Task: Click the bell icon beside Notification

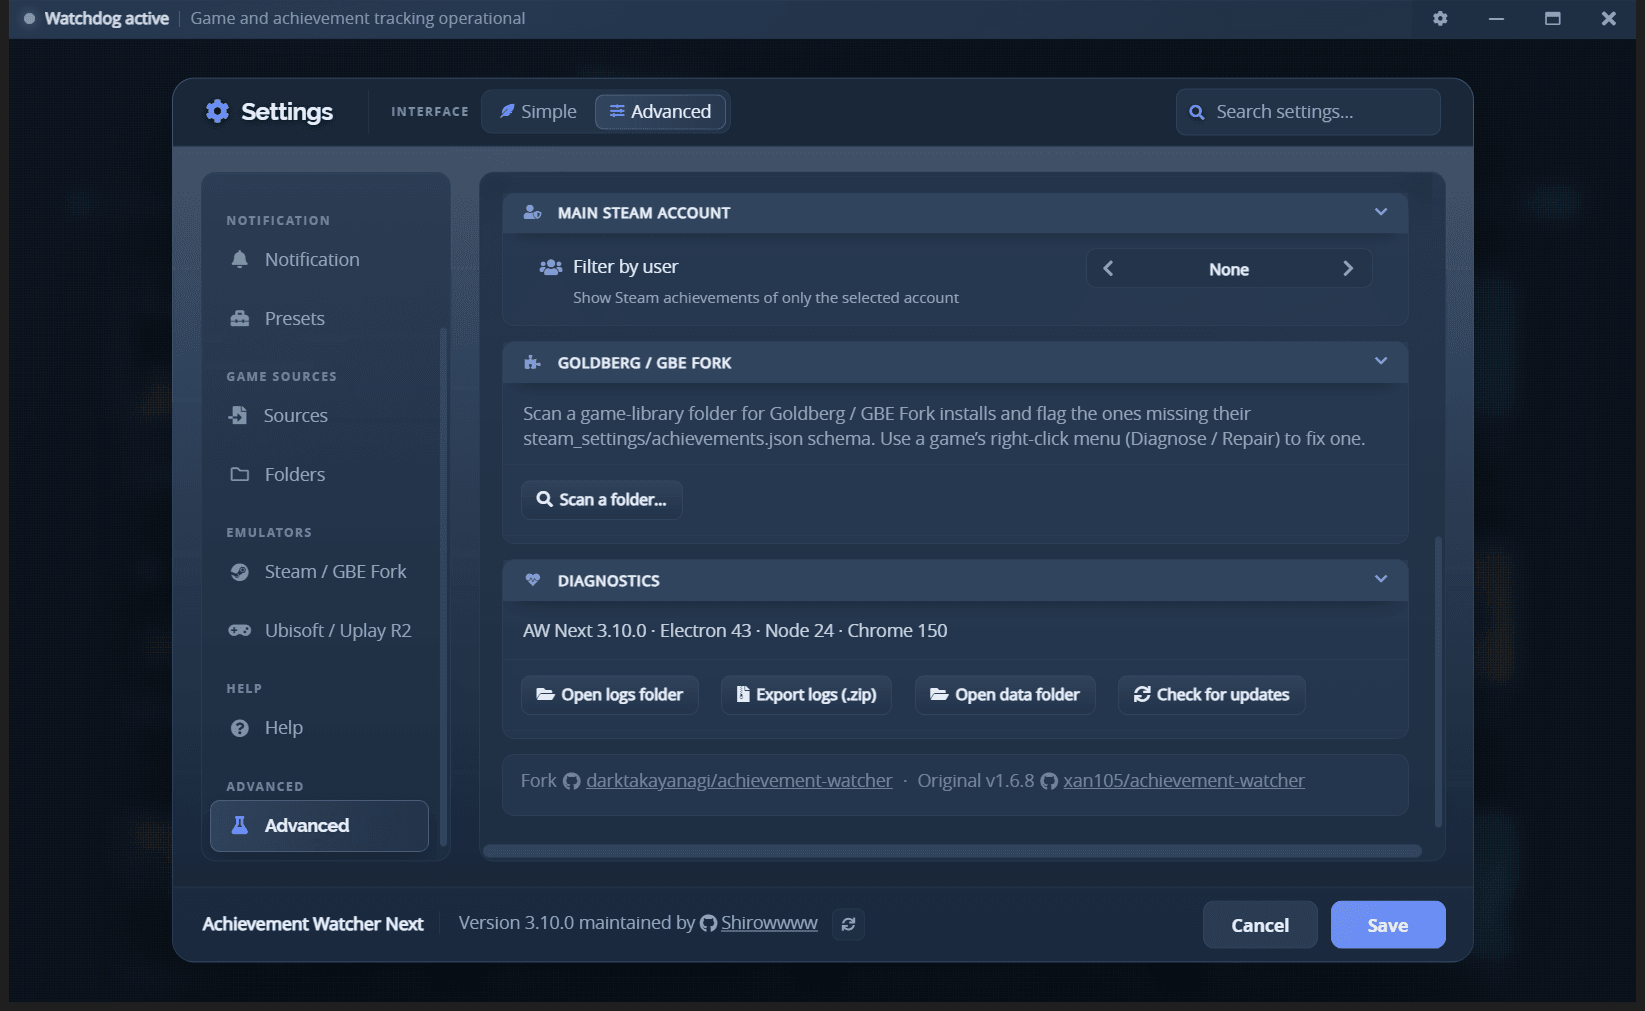Action: tap(239, 259)
